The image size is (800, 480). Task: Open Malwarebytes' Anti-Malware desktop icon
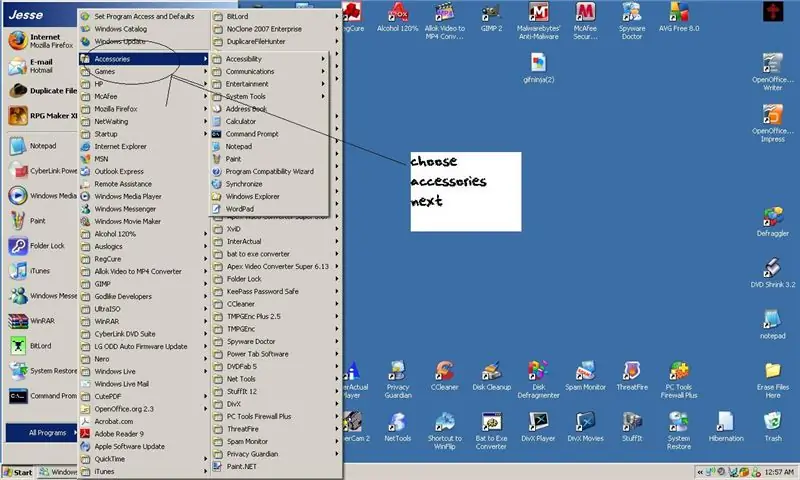538,21
